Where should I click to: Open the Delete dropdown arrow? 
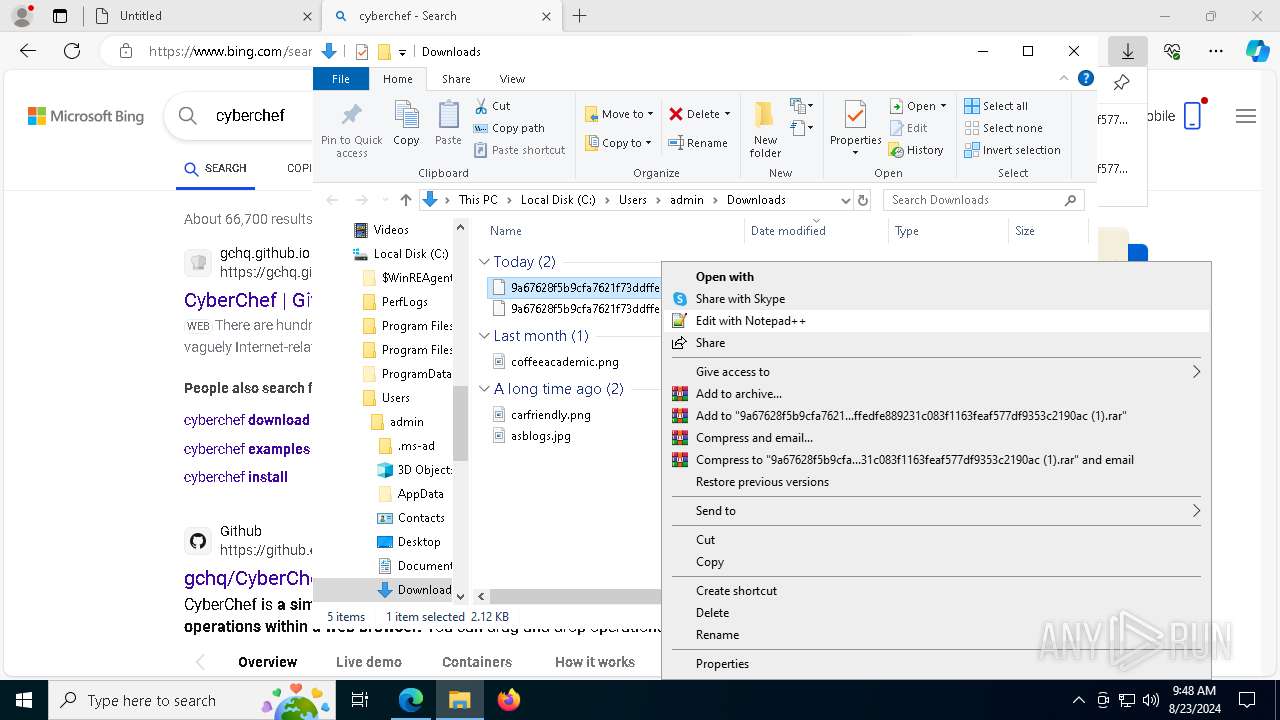coord(727,114)
